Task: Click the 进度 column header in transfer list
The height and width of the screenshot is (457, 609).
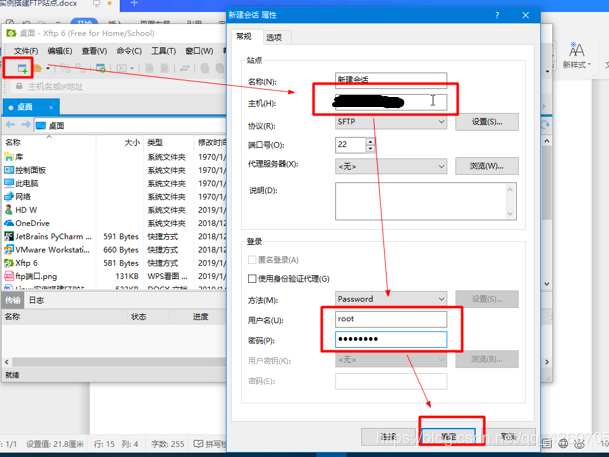Action: tap(198, 317)
